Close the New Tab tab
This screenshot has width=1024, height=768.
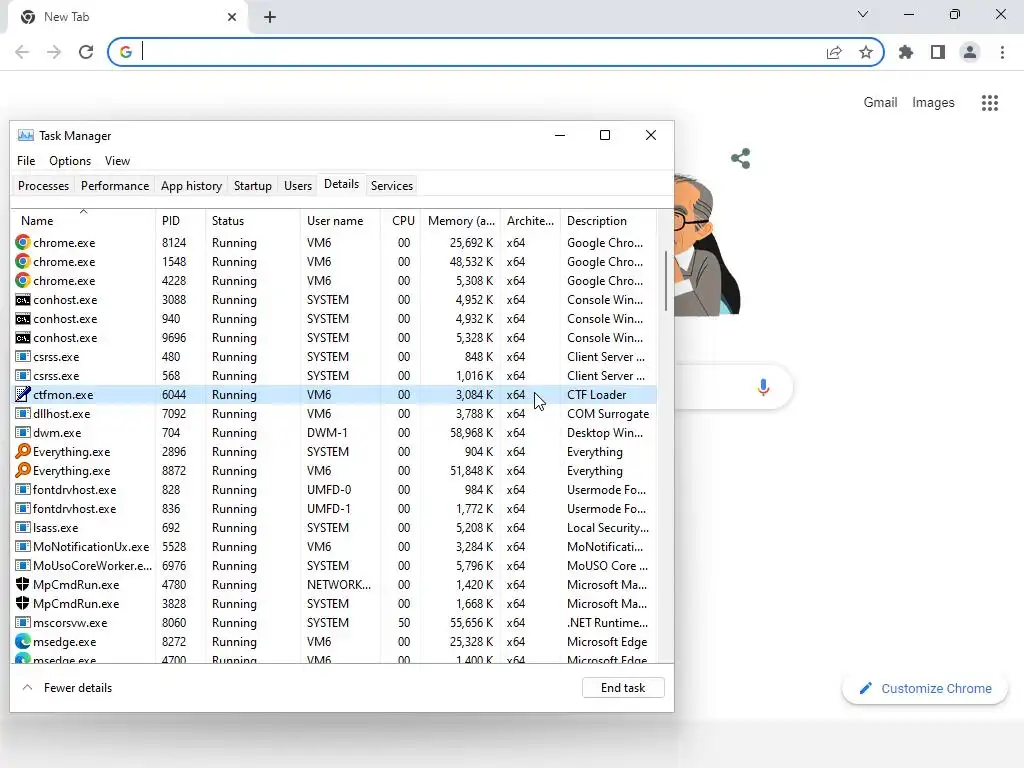point(232,17)
